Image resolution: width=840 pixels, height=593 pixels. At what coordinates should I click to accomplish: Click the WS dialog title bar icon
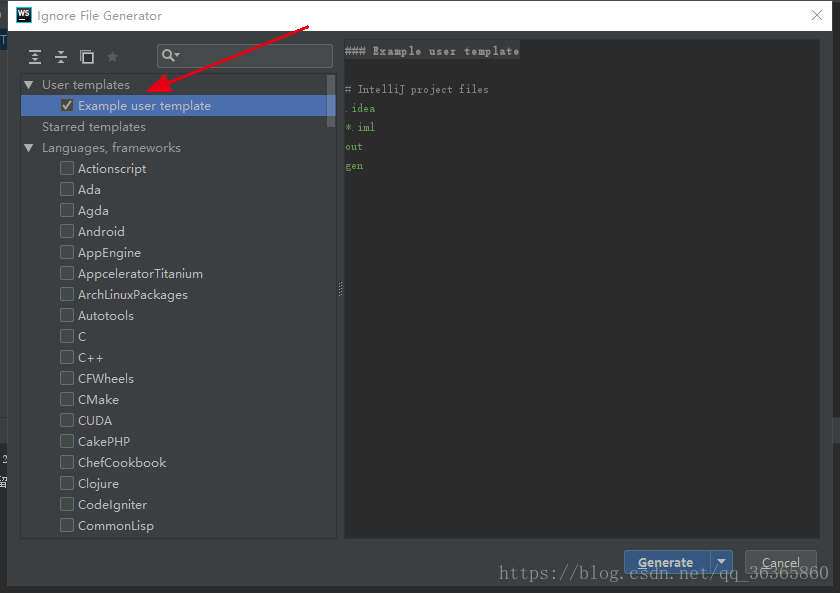coord(24,16)
